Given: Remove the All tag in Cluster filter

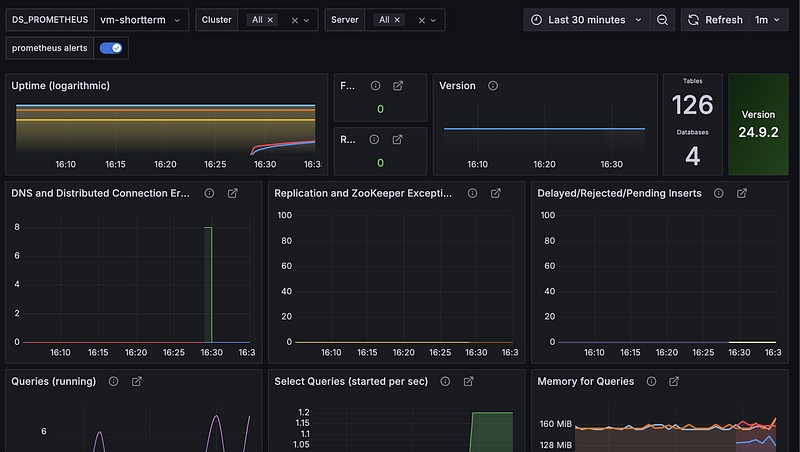Looking at the screenshot, I should coord(270,20).
